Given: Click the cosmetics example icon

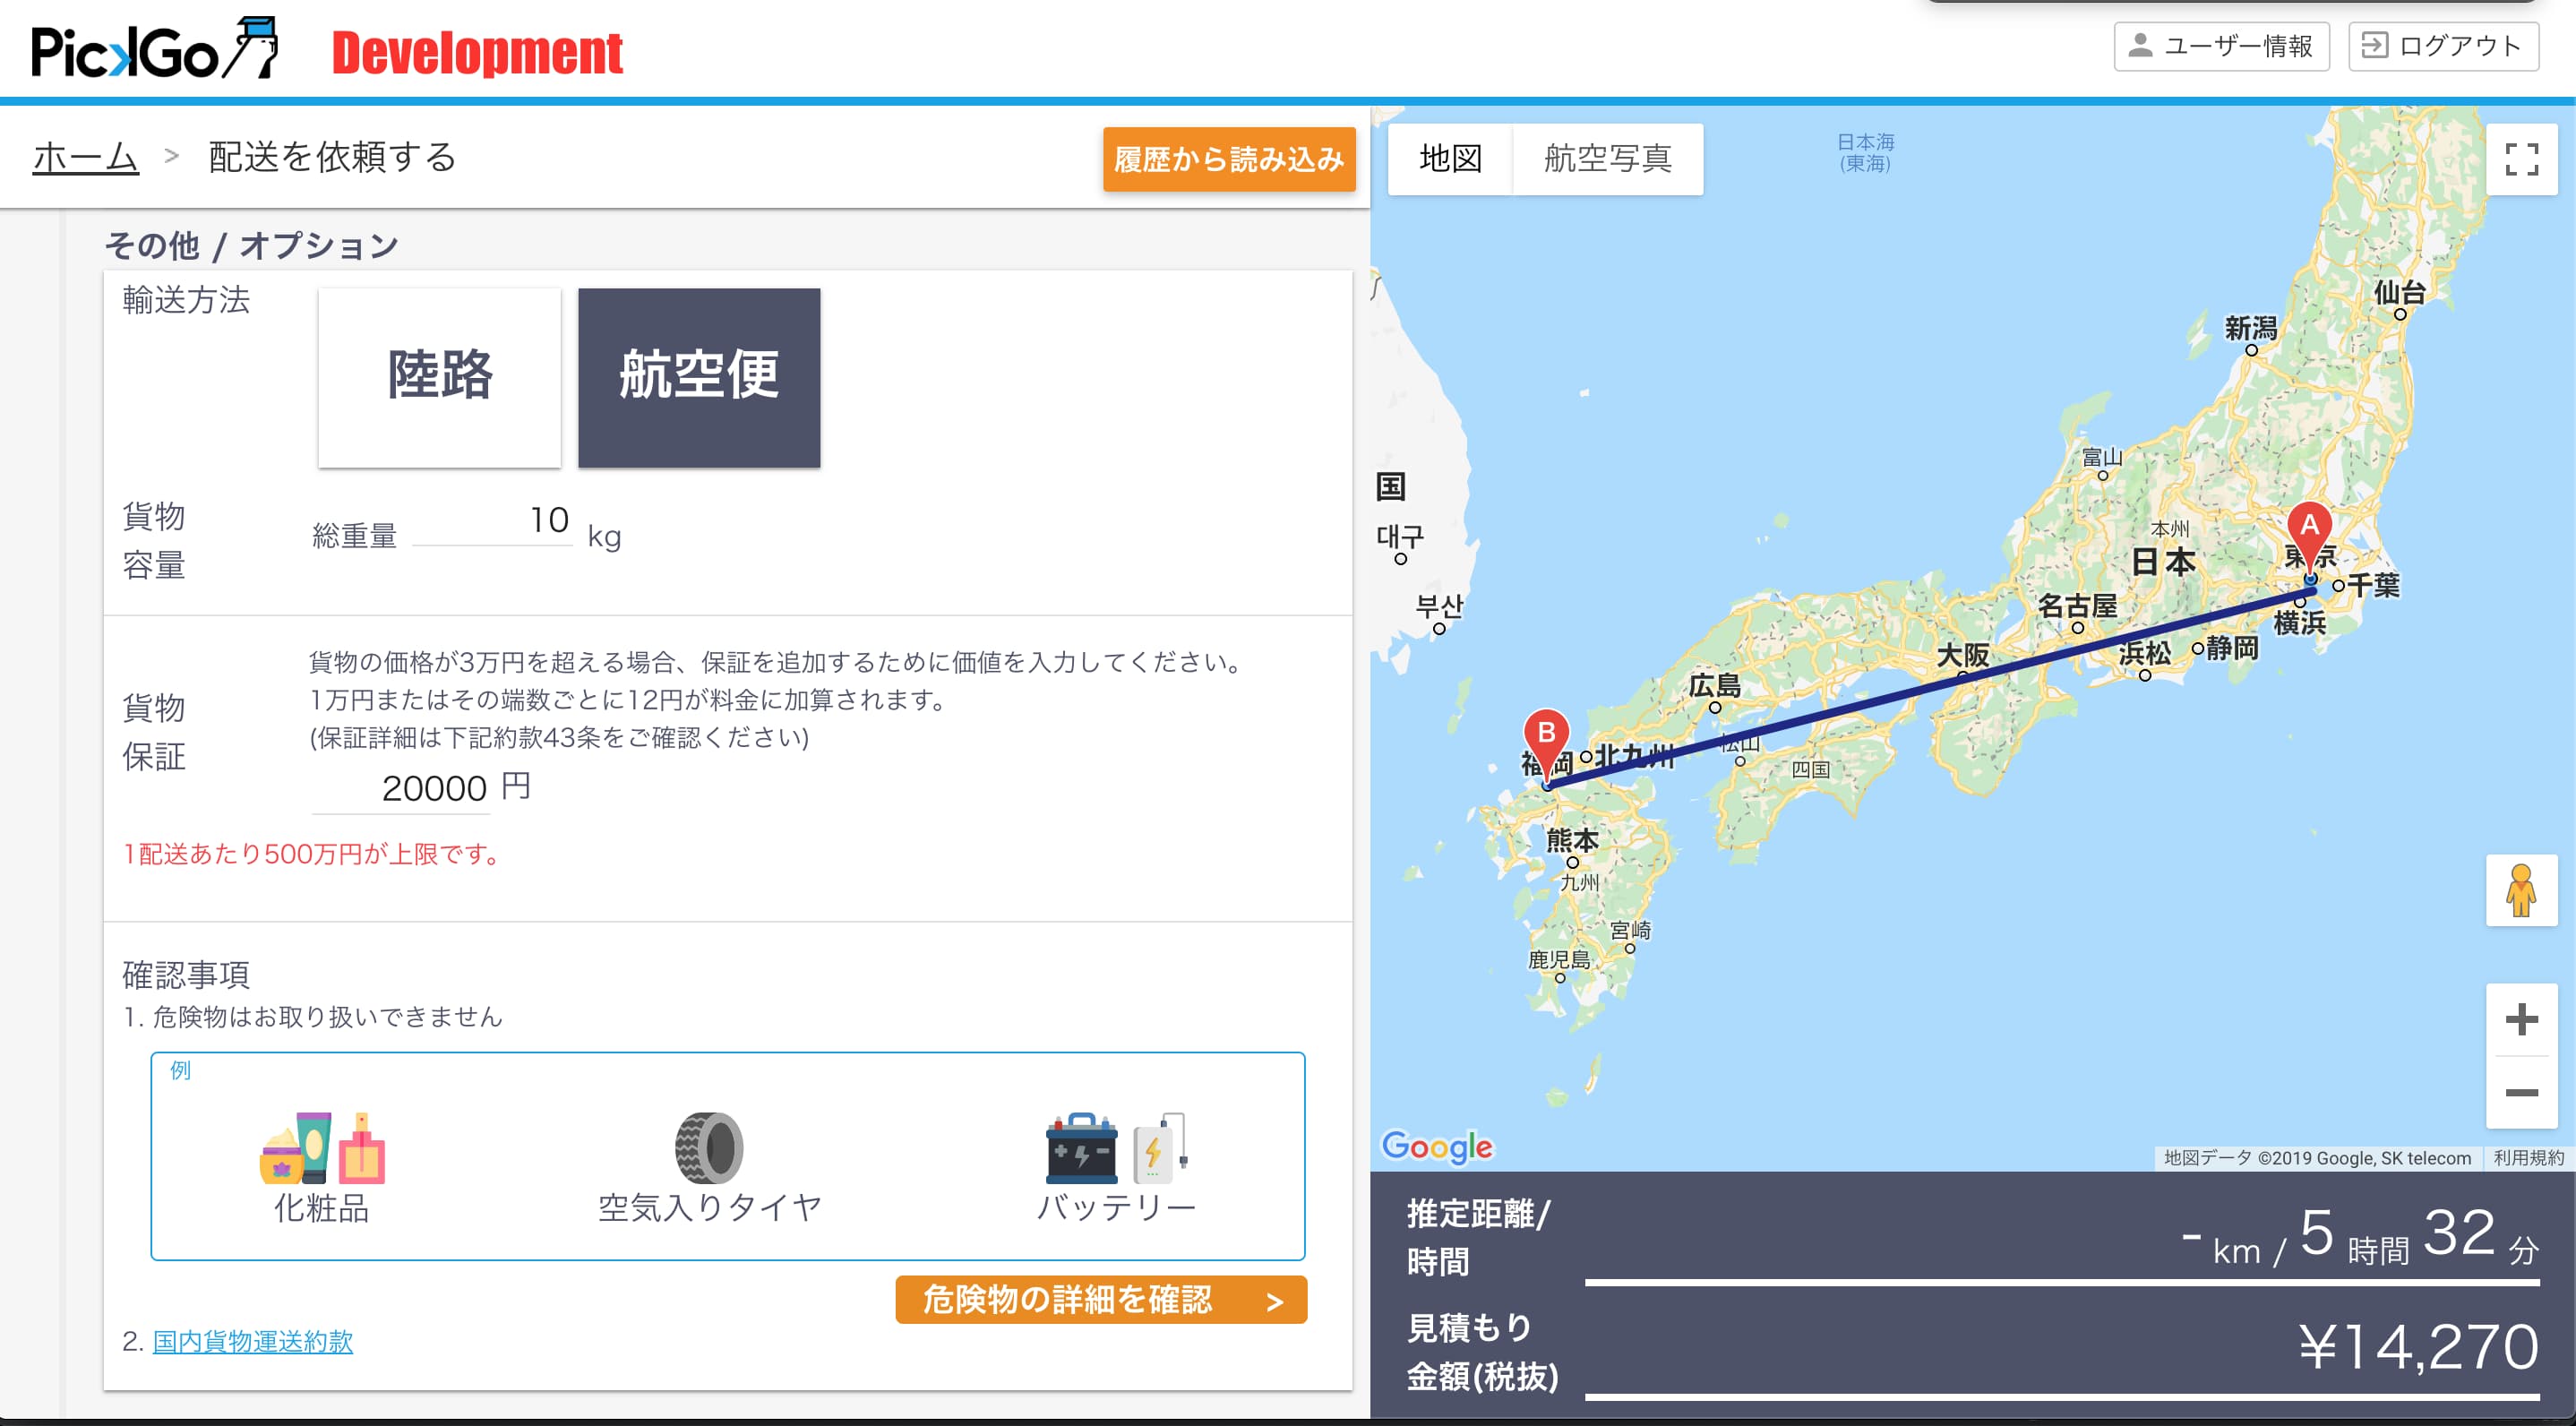Looking at the screenshot, I should pyautogui.click(x=322, y=1148).
